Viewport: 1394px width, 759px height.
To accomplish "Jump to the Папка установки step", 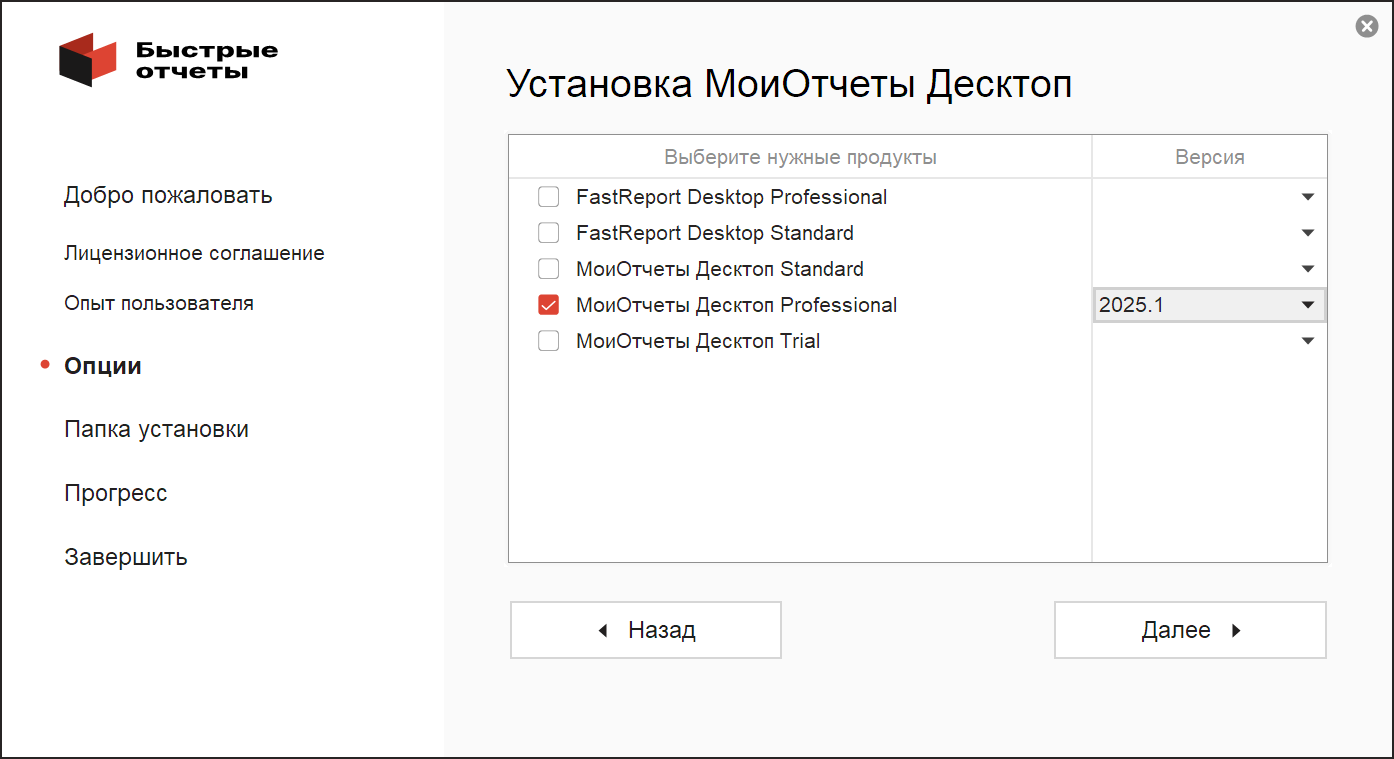I will 156,429.
